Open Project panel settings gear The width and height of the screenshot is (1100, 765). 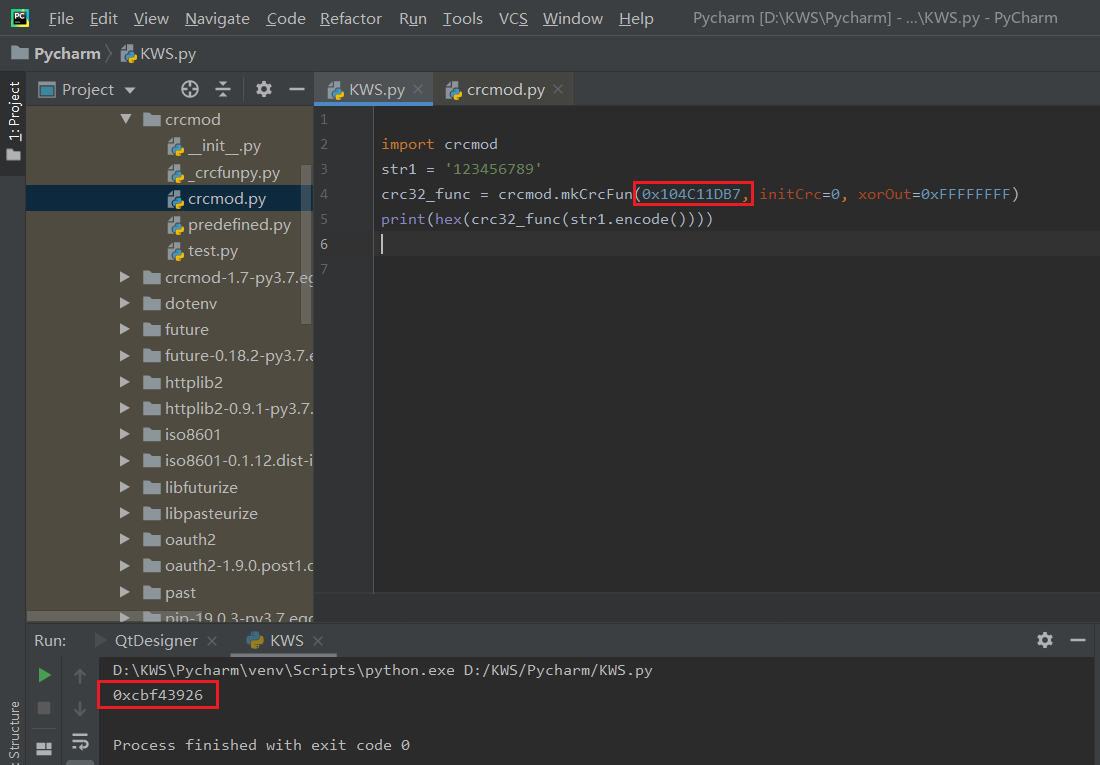coord(264,89)
